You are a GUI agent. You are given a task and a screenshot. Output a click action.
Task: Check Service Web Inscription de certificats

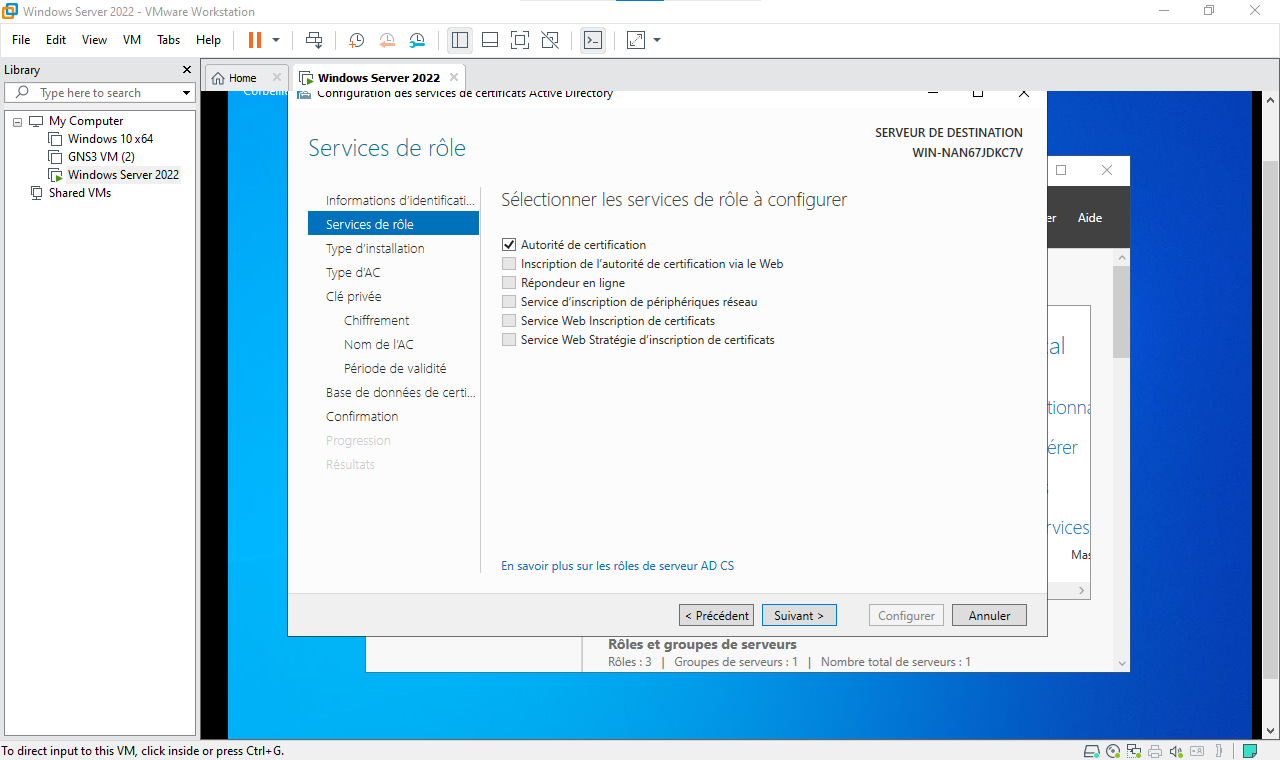pos(509,321)
